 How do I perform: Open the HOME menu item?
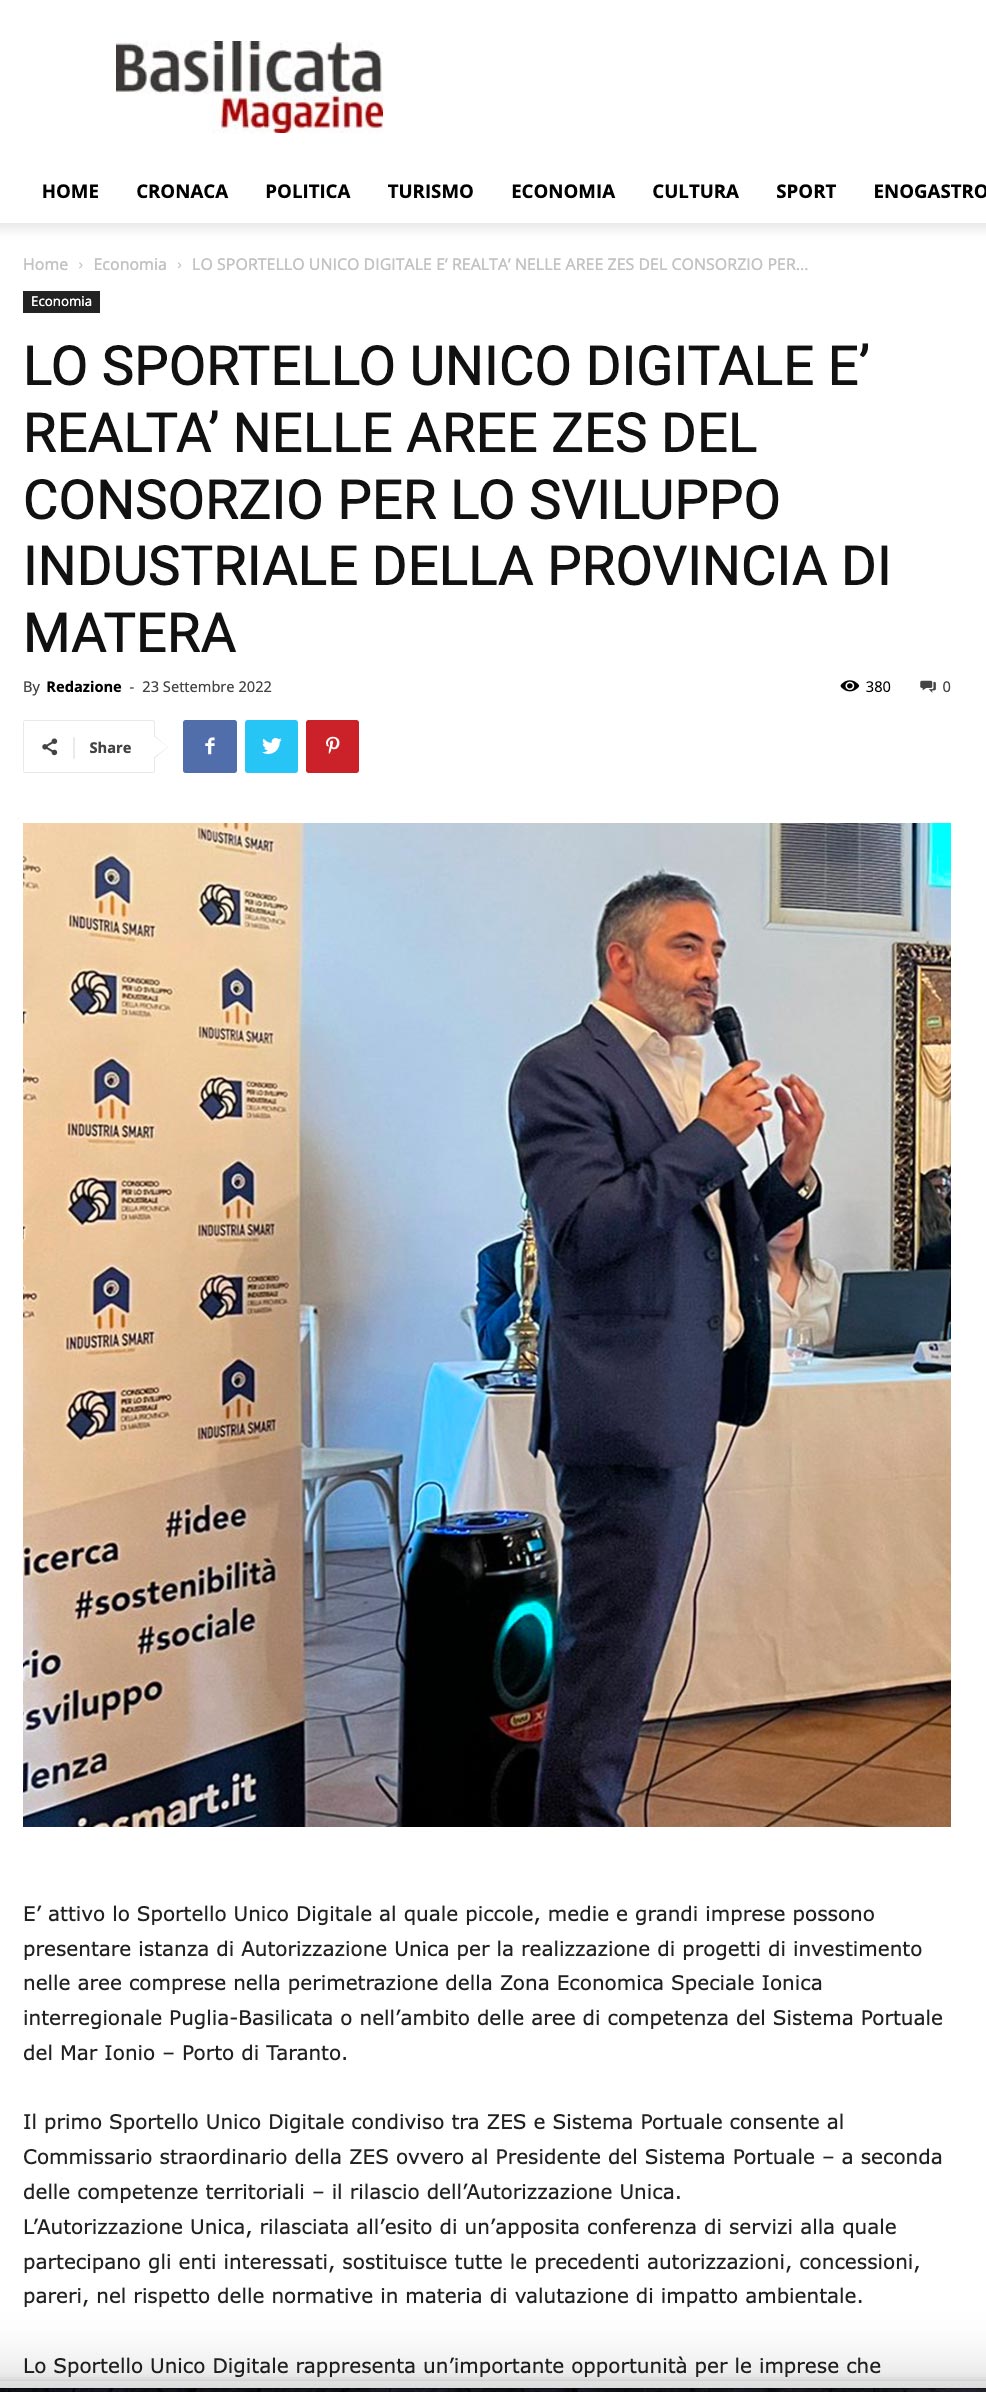pyautogui.click(x=70, y=191)
